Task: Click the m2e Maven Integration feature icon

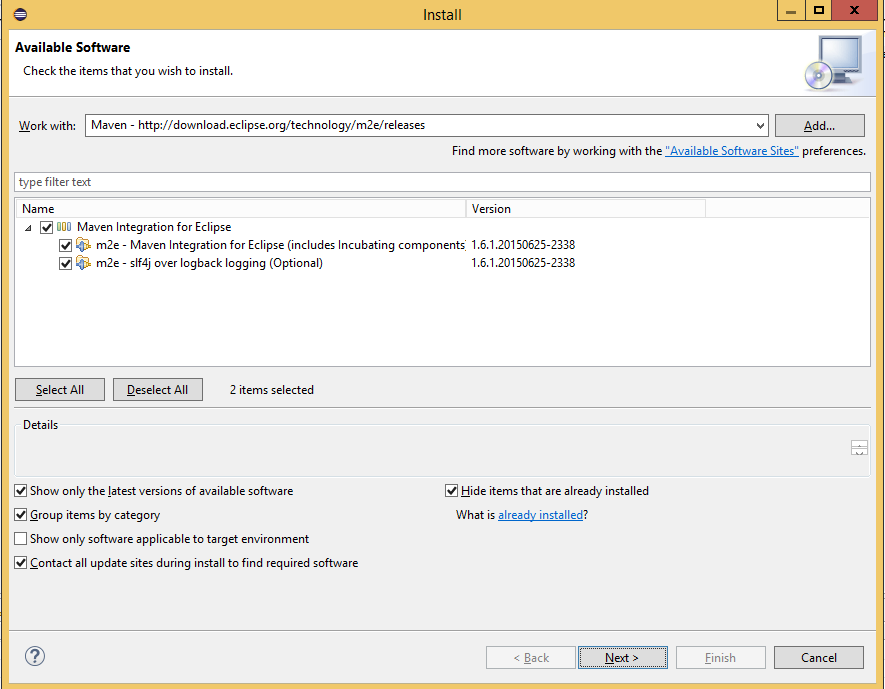Action: [83, 245]
